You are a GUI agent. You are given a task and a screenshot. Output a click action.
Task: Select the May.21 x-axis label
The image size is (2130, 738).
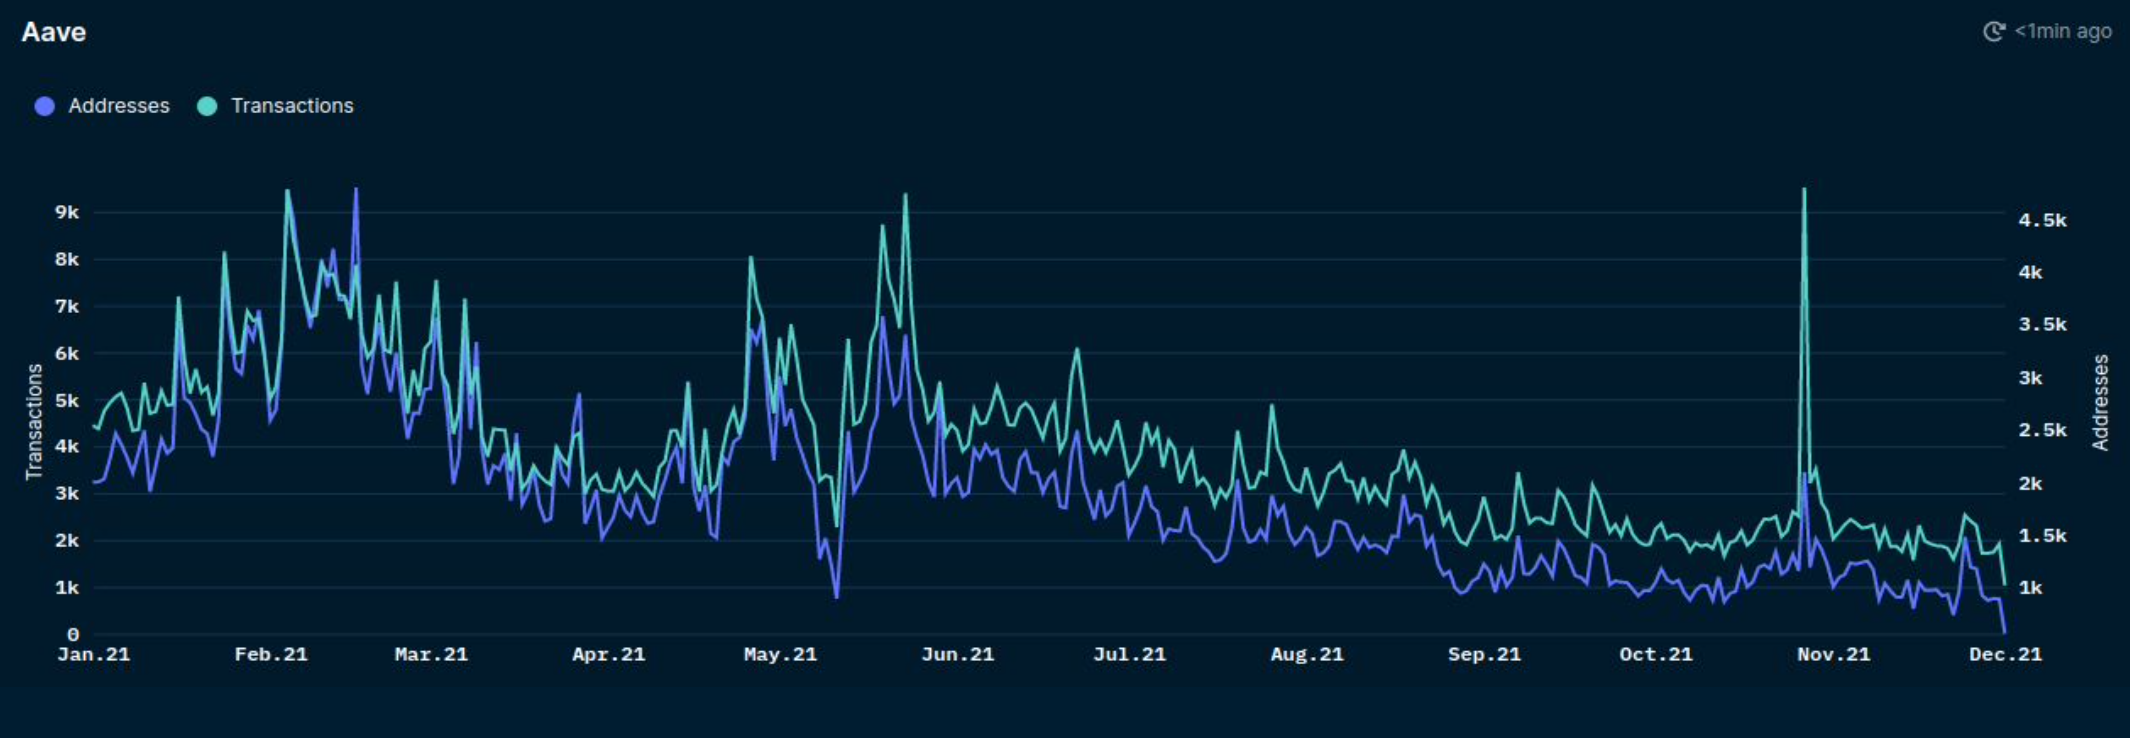pos(780,654)
